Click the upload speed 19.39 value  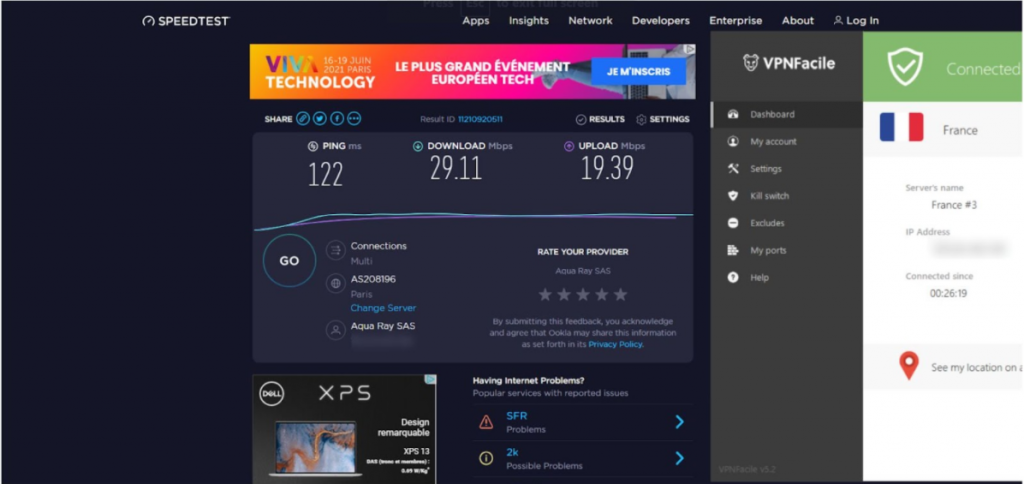tap(607, 169)
